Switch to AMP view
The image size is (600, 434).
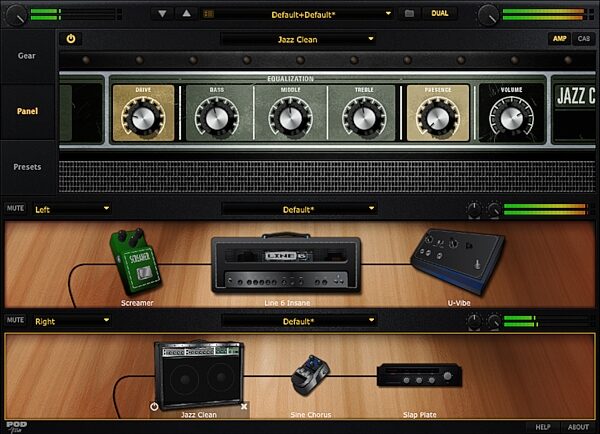coord(559,38)
